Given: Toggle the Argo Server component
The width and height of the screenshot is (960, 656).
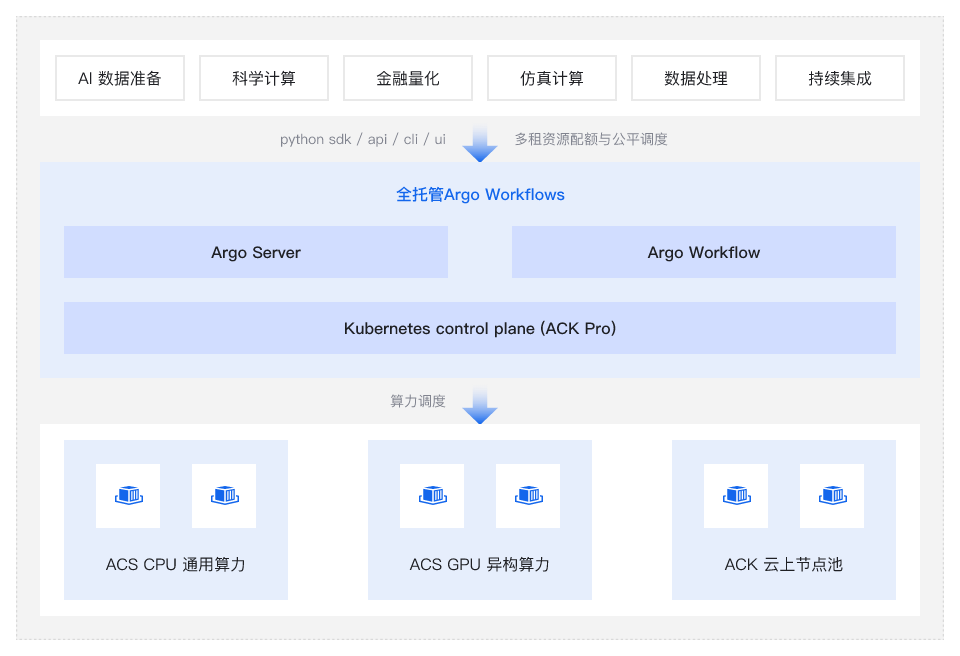Looking at the screenshot, I should [x=255, y=252].
